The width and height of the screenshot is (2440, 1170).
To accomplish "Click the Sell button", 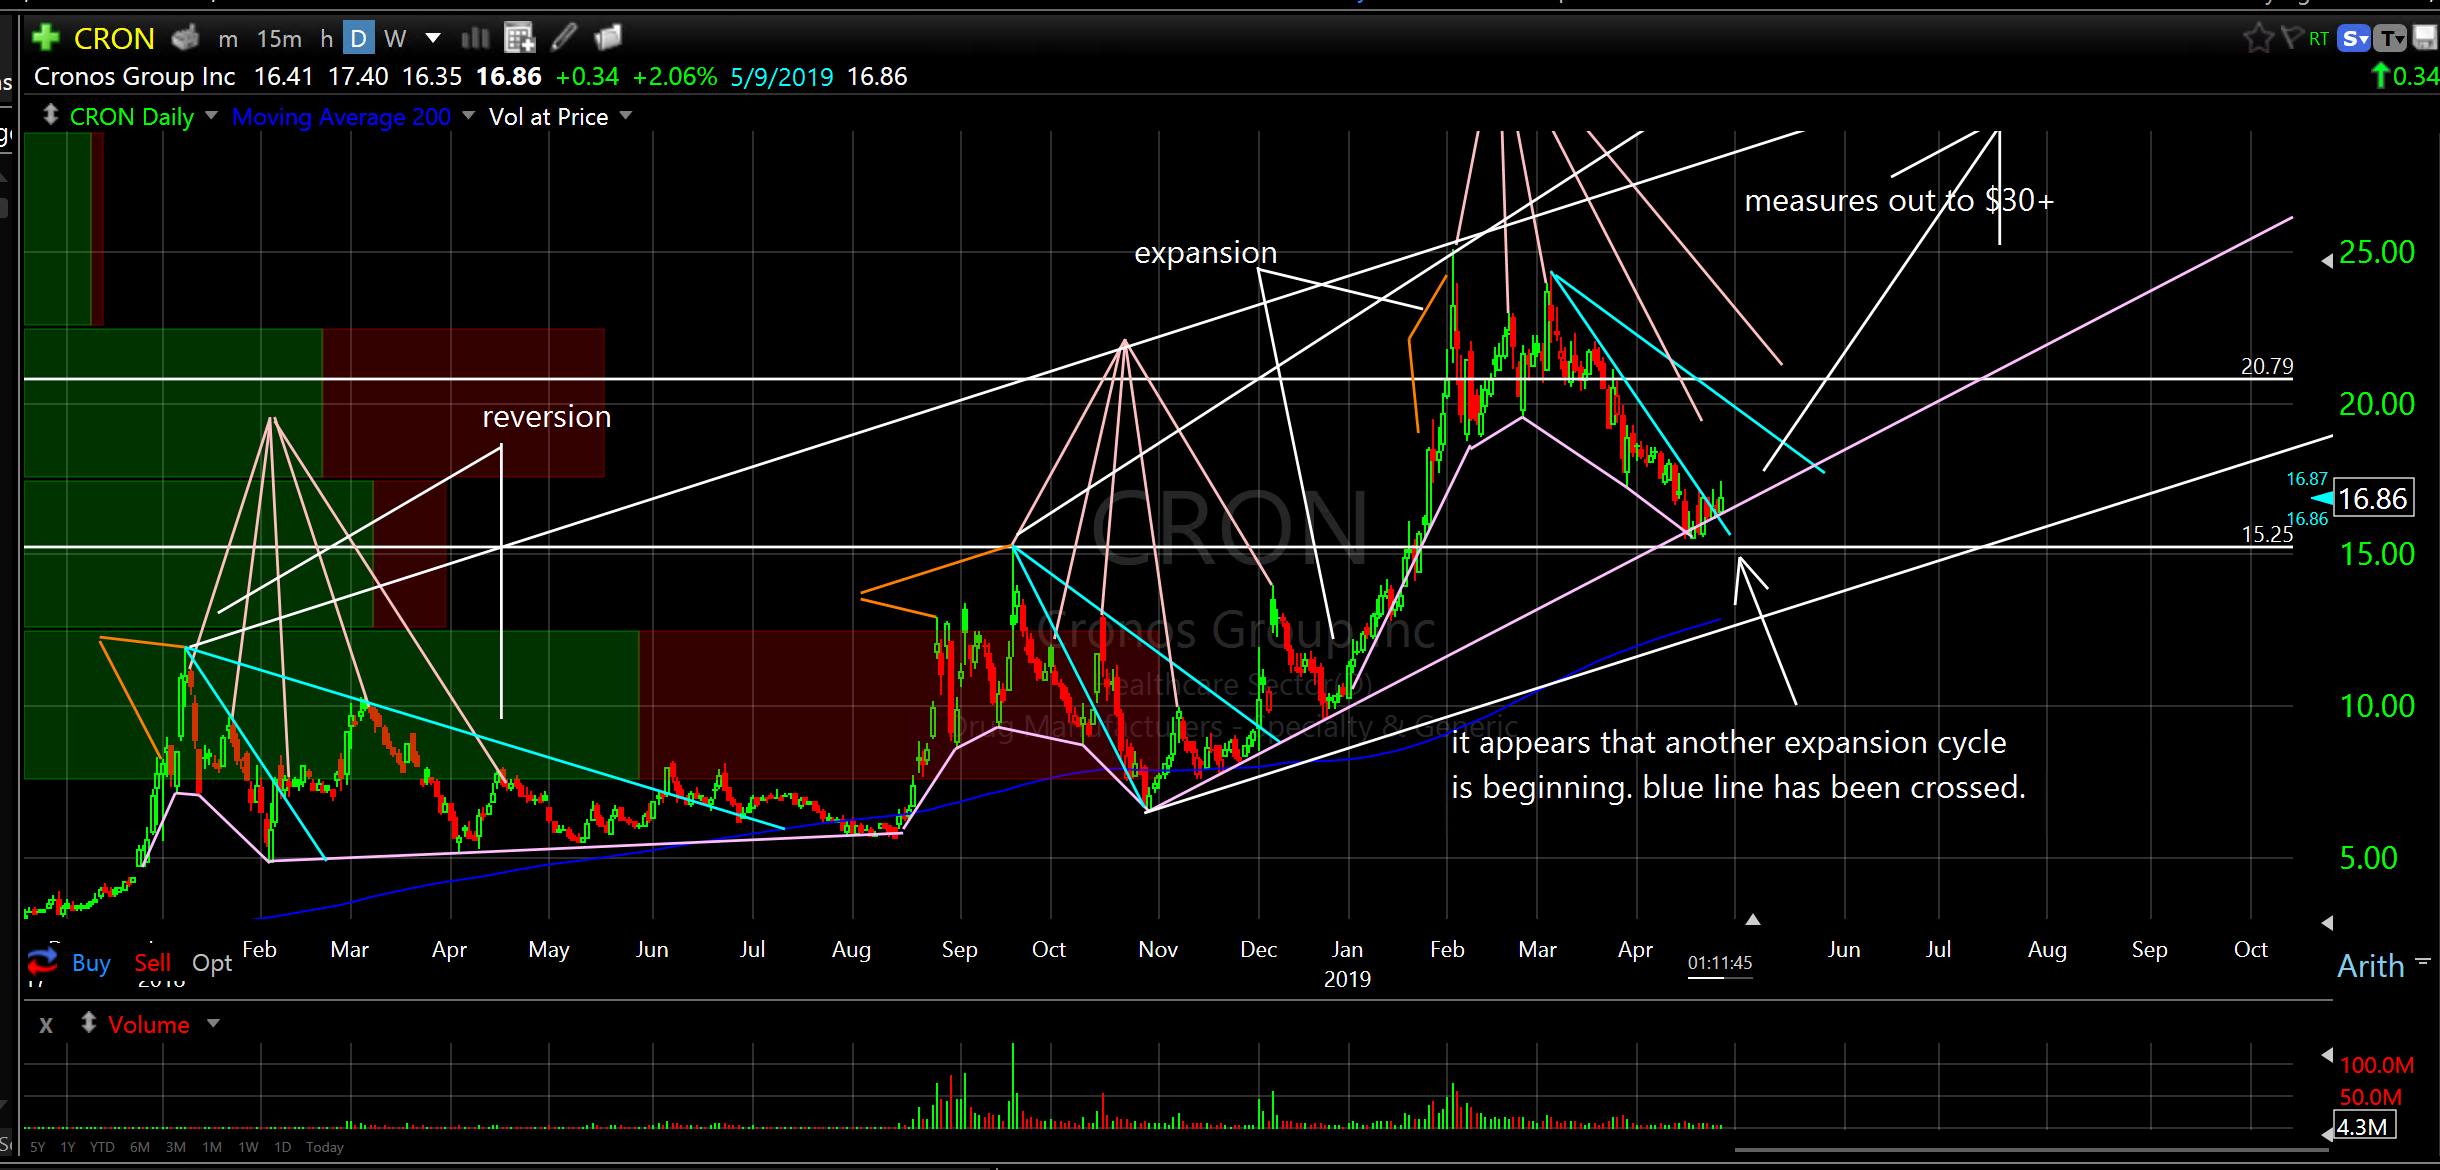I will [152, 963].
